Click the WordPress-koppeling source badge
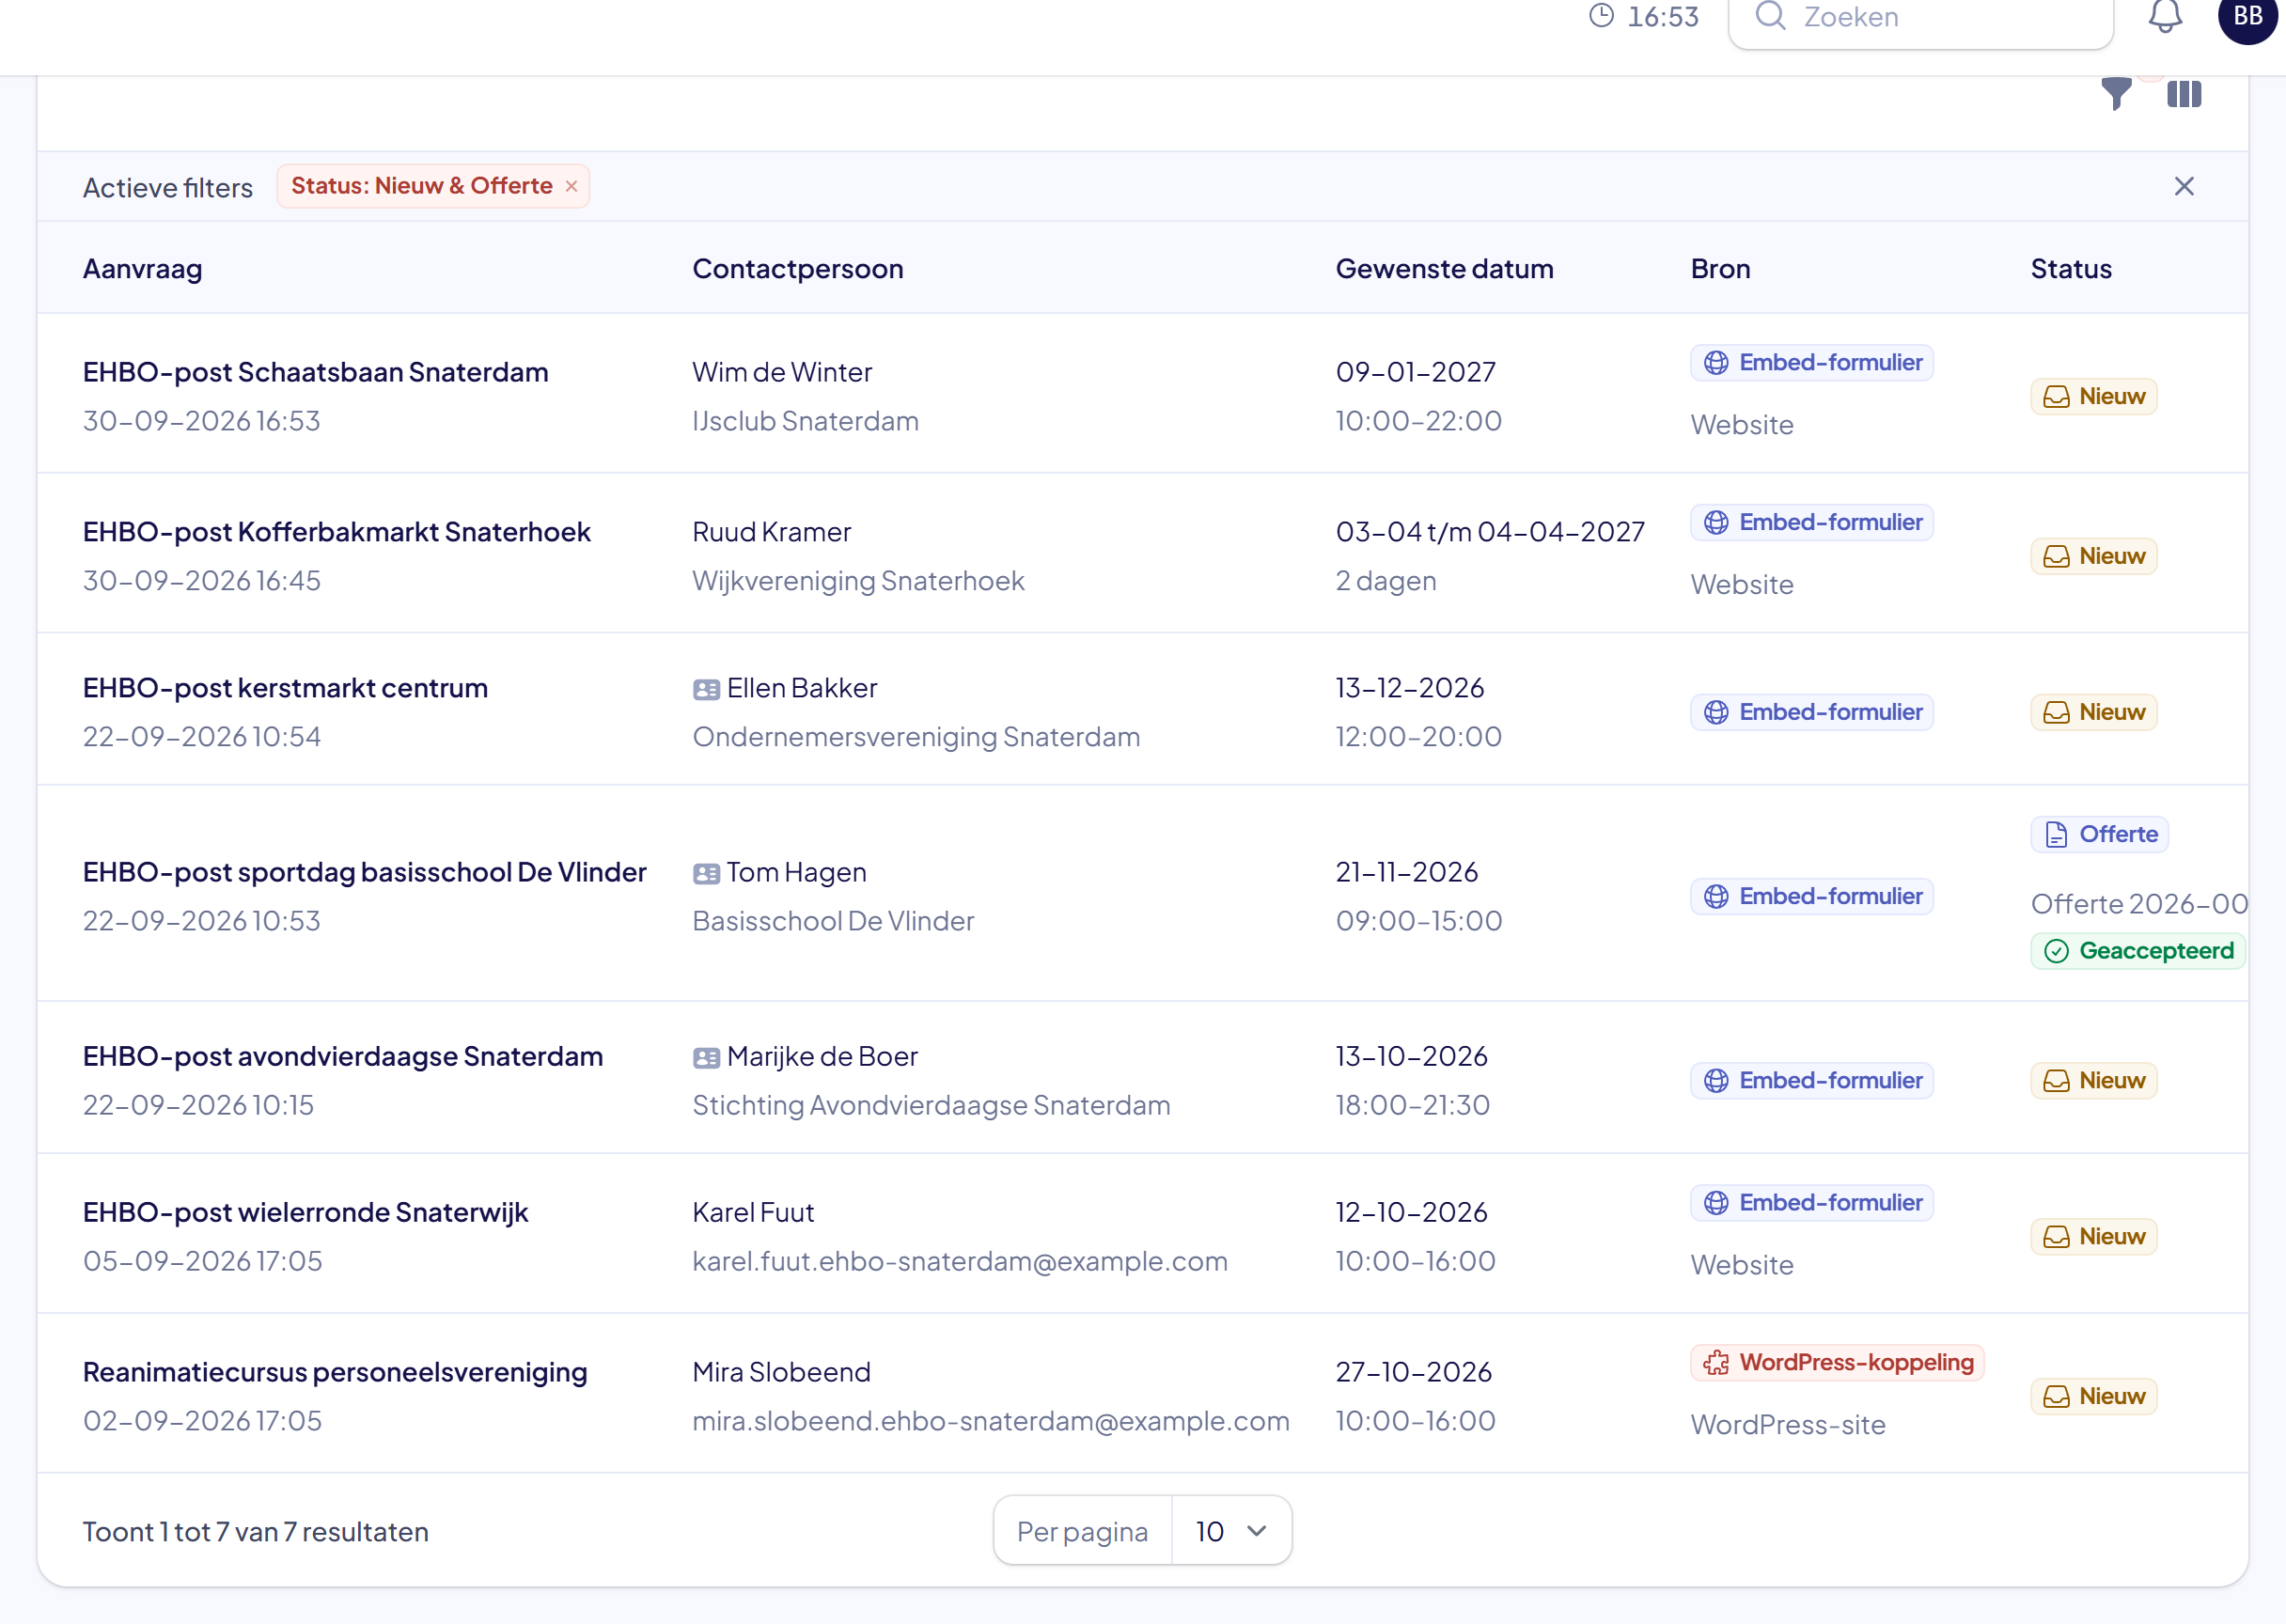The height and width of the screenshot is (1624, 2286). [1837, 1363]
